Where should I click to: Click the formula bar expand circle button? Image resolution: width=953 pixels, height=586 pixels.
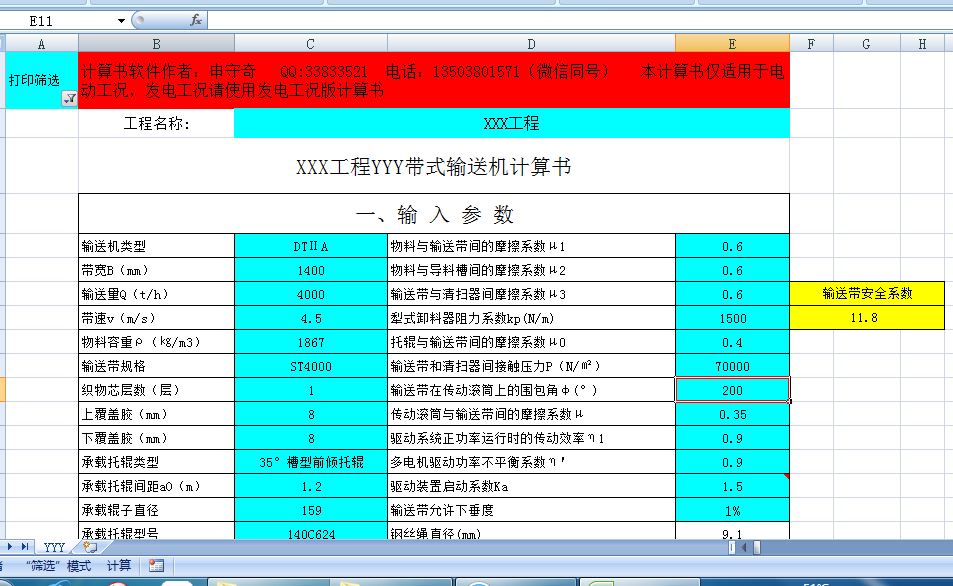[x=140, y=20]
